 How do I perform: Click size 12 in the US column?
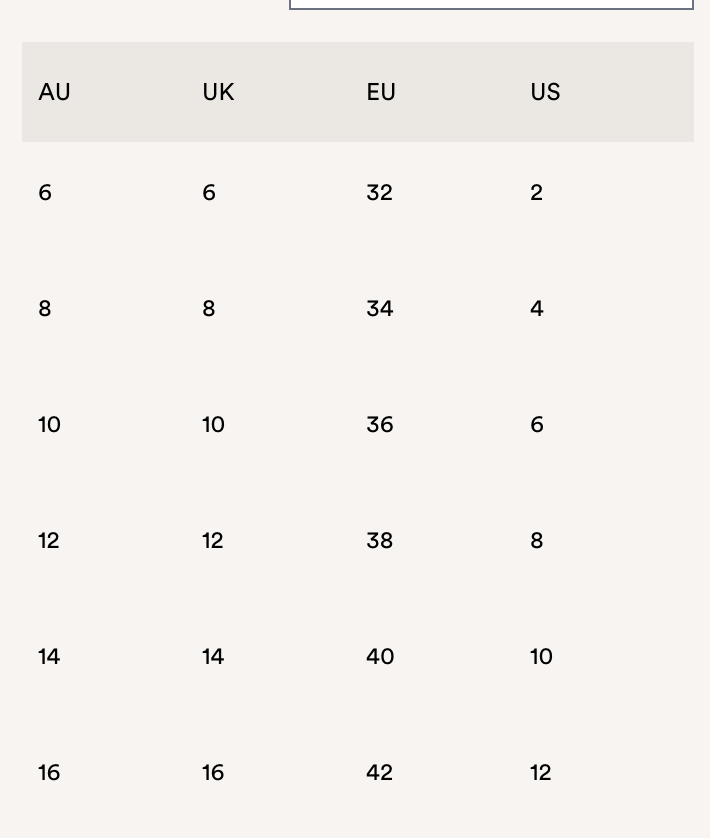tap(541, 773)
